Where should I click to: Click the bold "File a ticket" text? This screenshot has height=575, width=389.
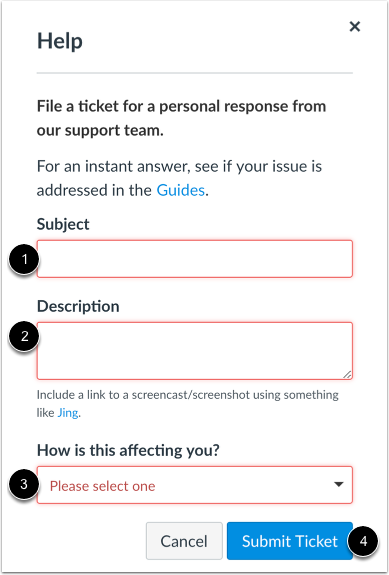coord(181,118)
